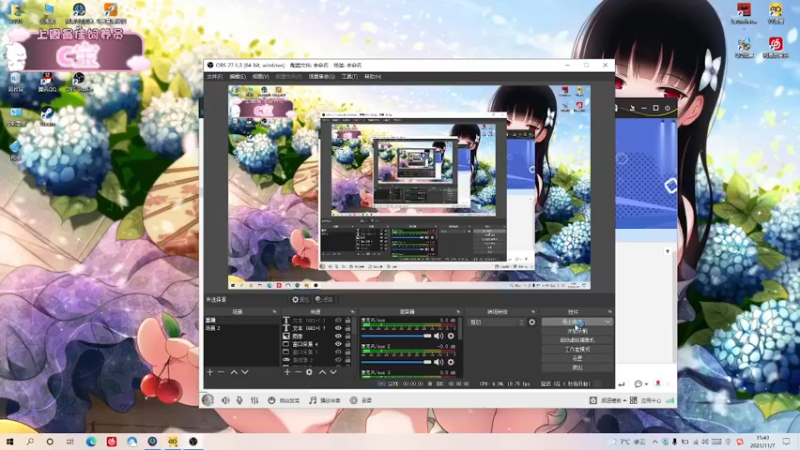Viewport: 800px width, 450px height.
Task: Click the speaker icon in the bottom app bar
Action: click(x=226, y=401)
